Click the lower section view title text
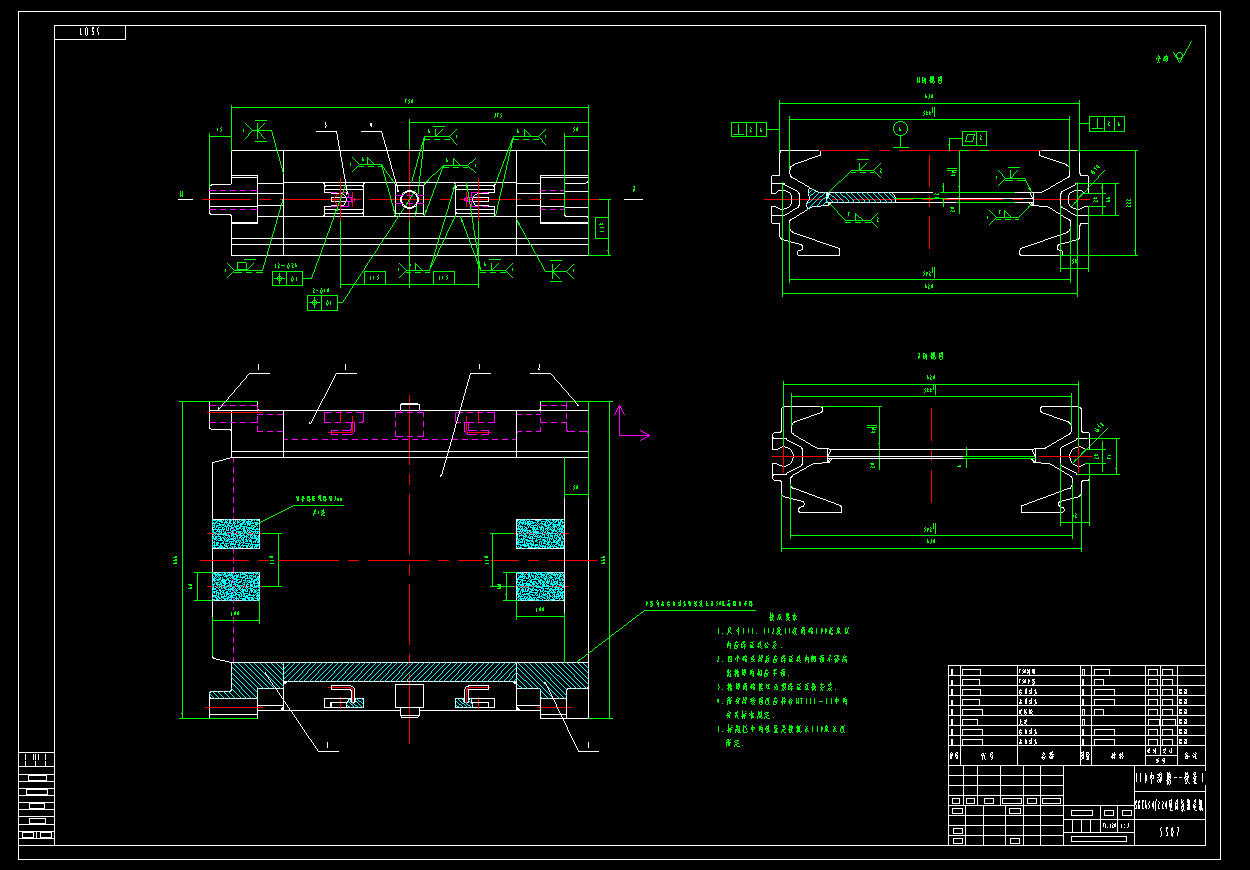 tap(930, 356)
